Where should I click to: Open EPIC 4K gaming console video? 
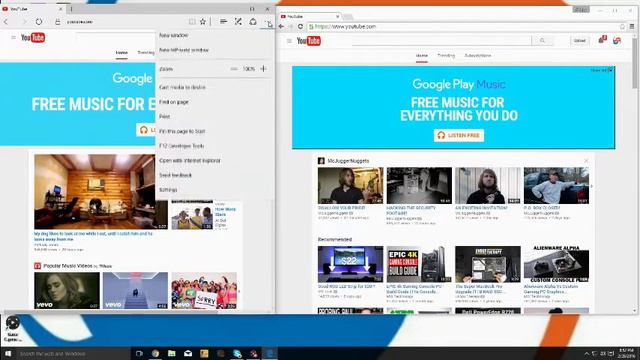pos(419,264)
